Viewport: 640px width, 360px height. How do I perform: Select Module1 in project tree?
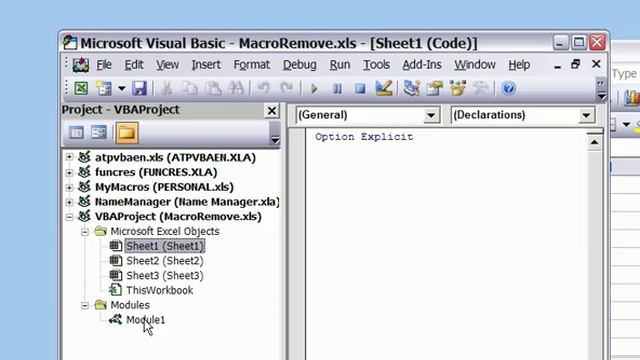[146, 320]
